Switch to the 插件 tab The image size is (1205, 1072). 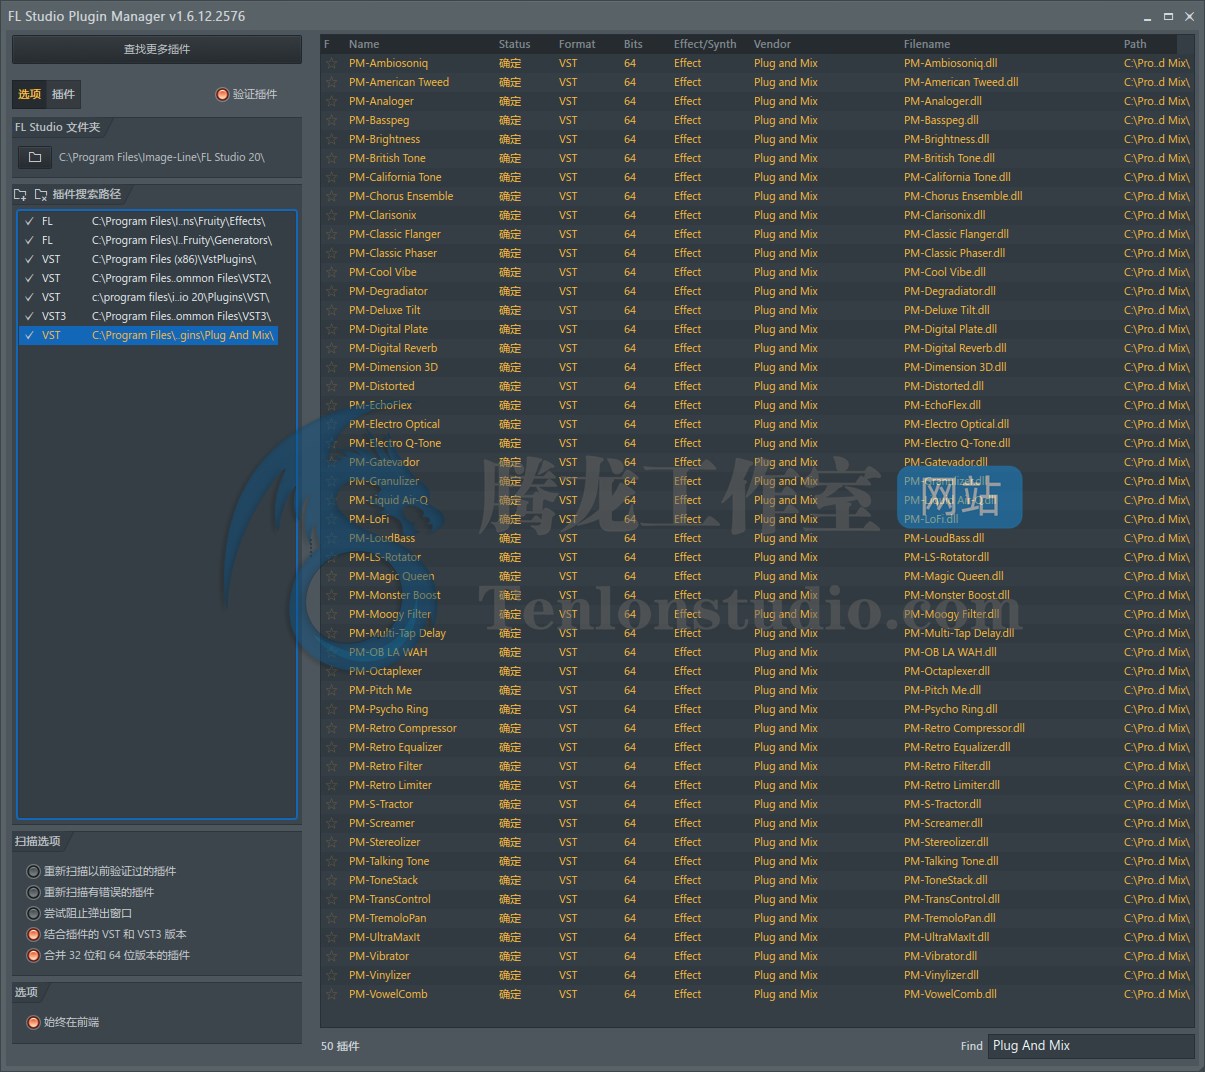[x=63, y=94]
